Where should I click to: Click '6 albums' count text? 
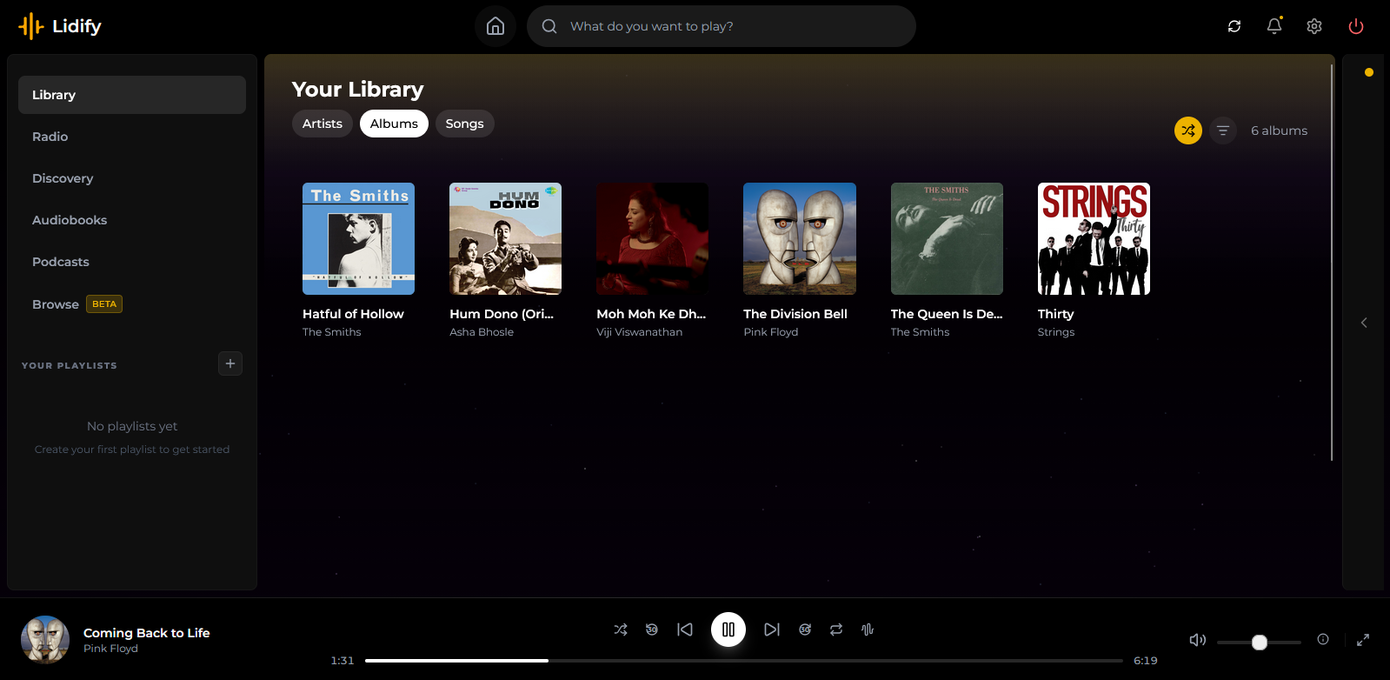(x=1279, y=131)
